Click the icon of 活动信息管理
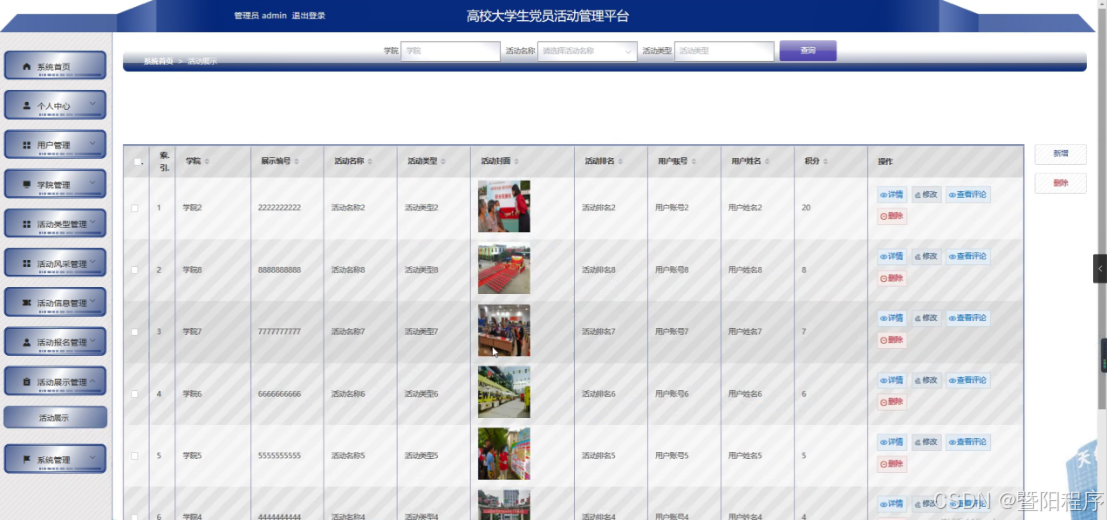 tap(27, 303)
